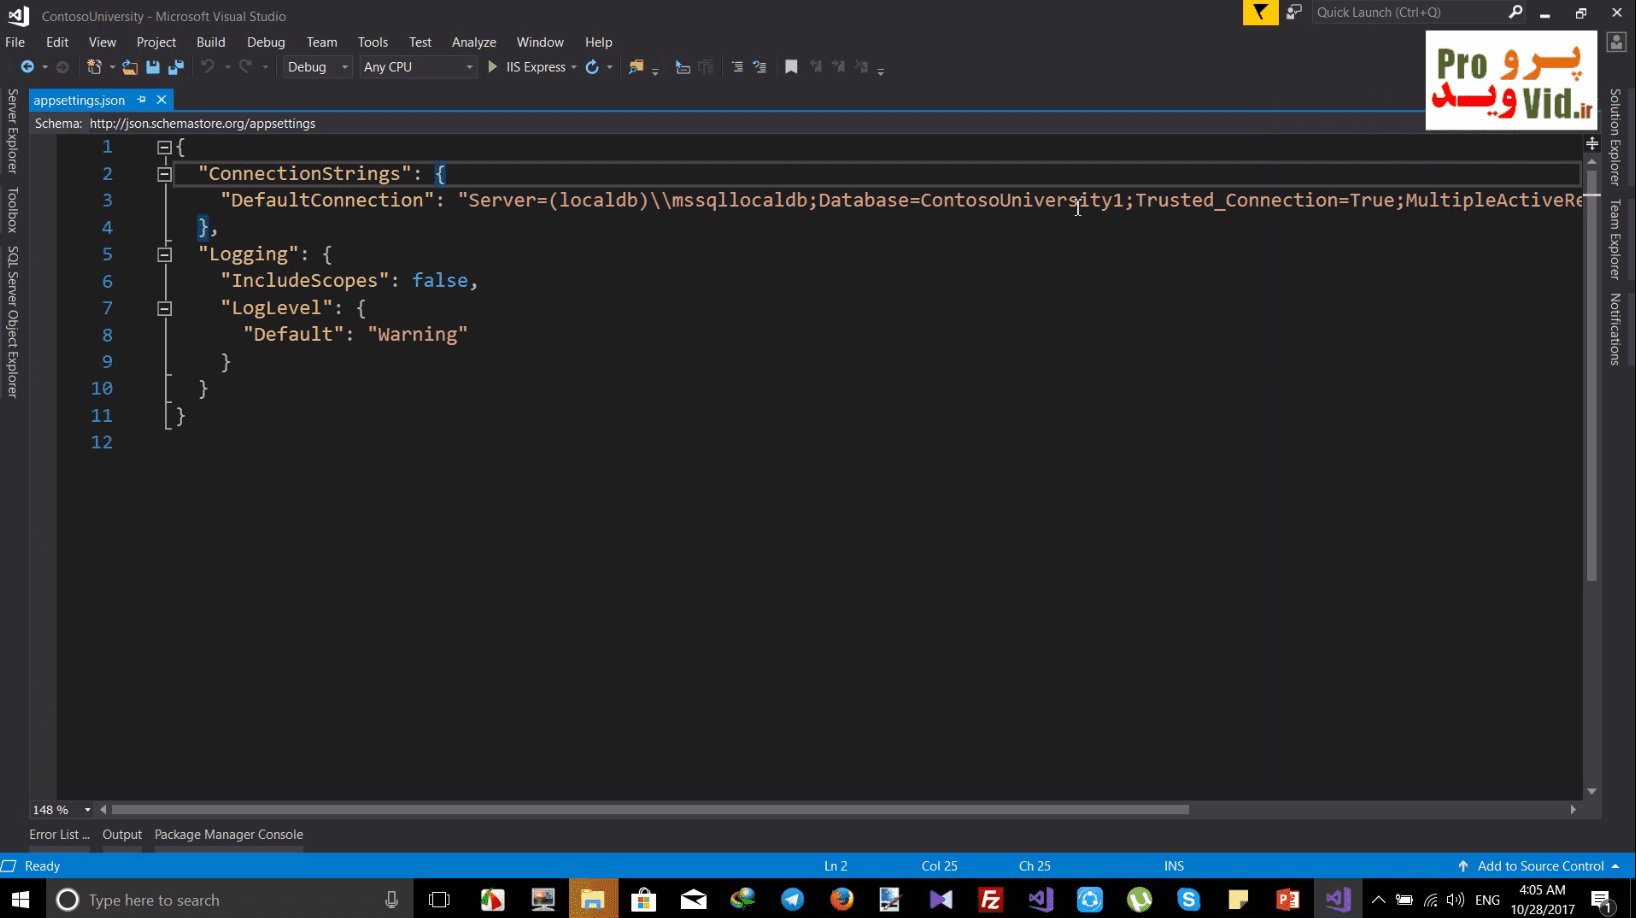Open the Any CPU platform dropdown
1636x918 pixels.
417,67
